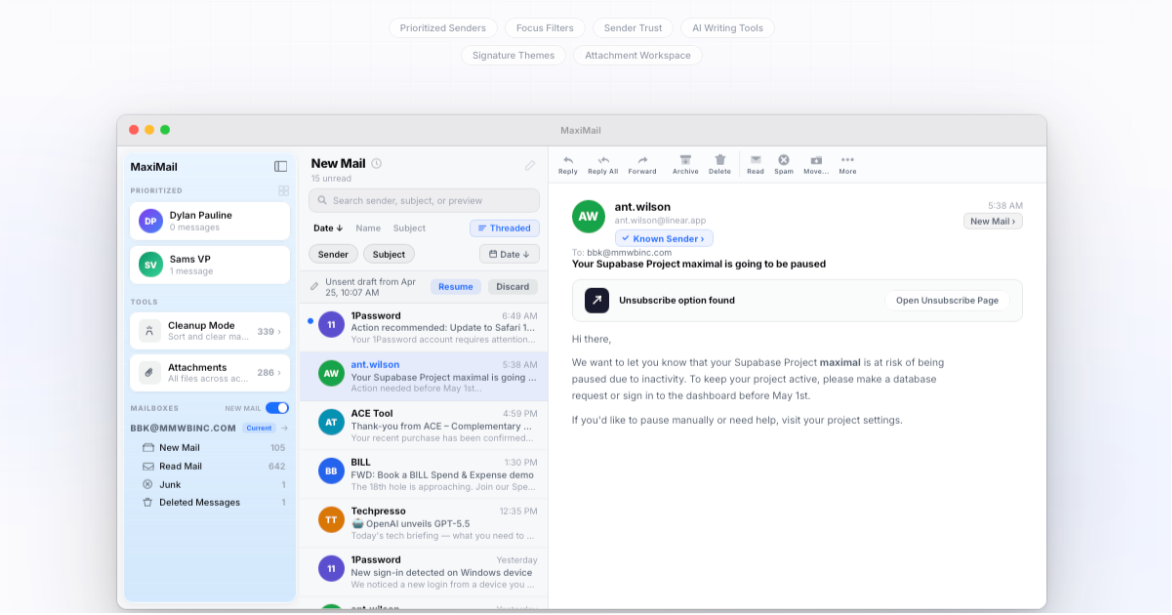Select the Prioritized Senders pill

tap(442, 28)
